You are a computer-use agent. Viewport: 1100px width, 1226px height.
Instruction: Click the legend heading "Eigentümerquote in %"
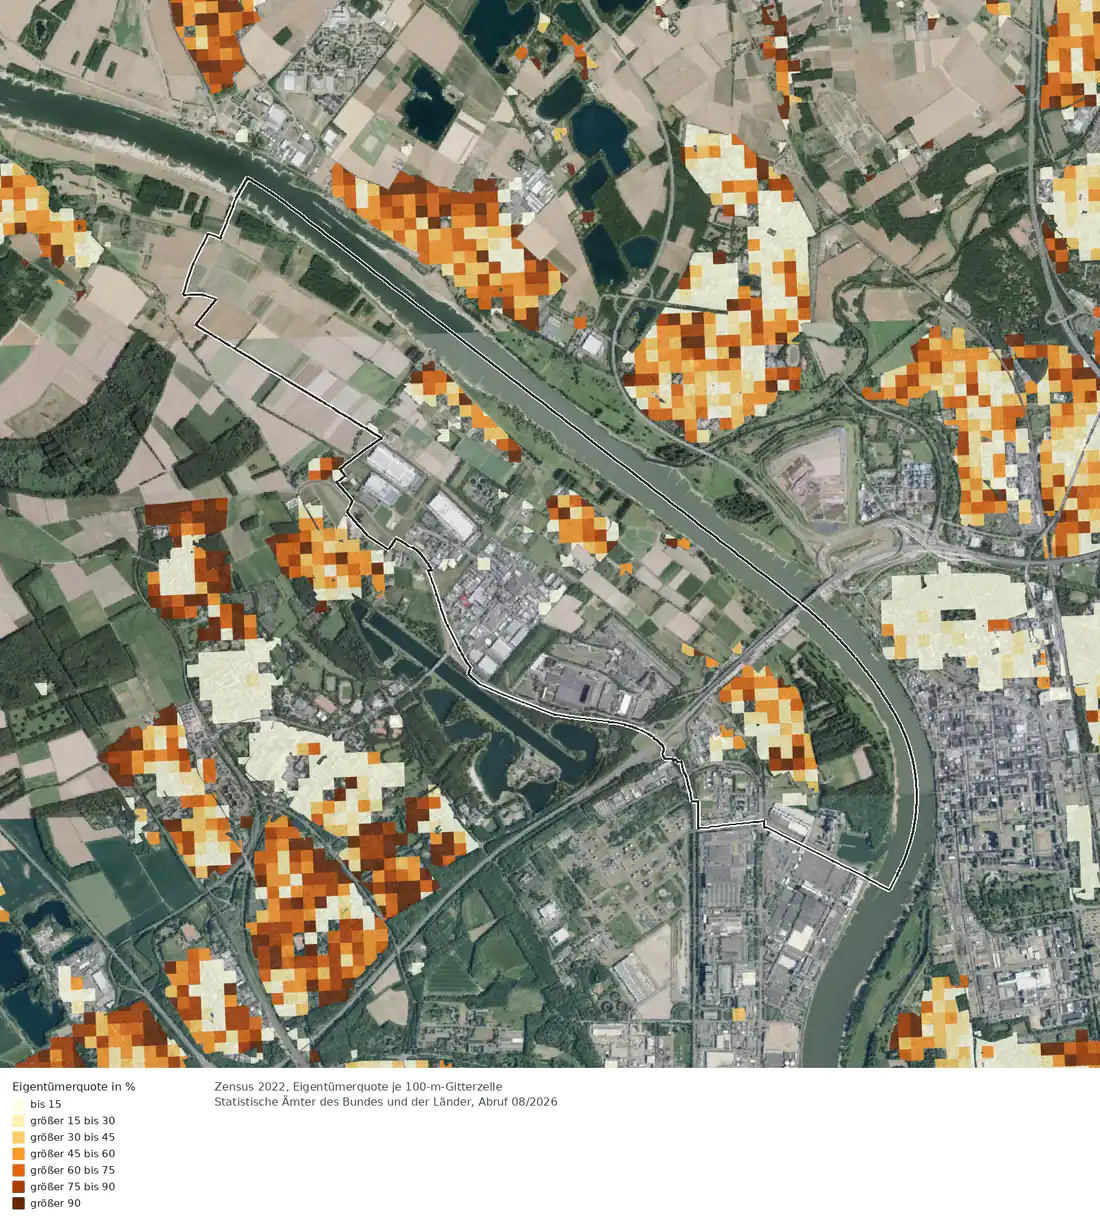pyautogui.click(x=74, y=1086)
